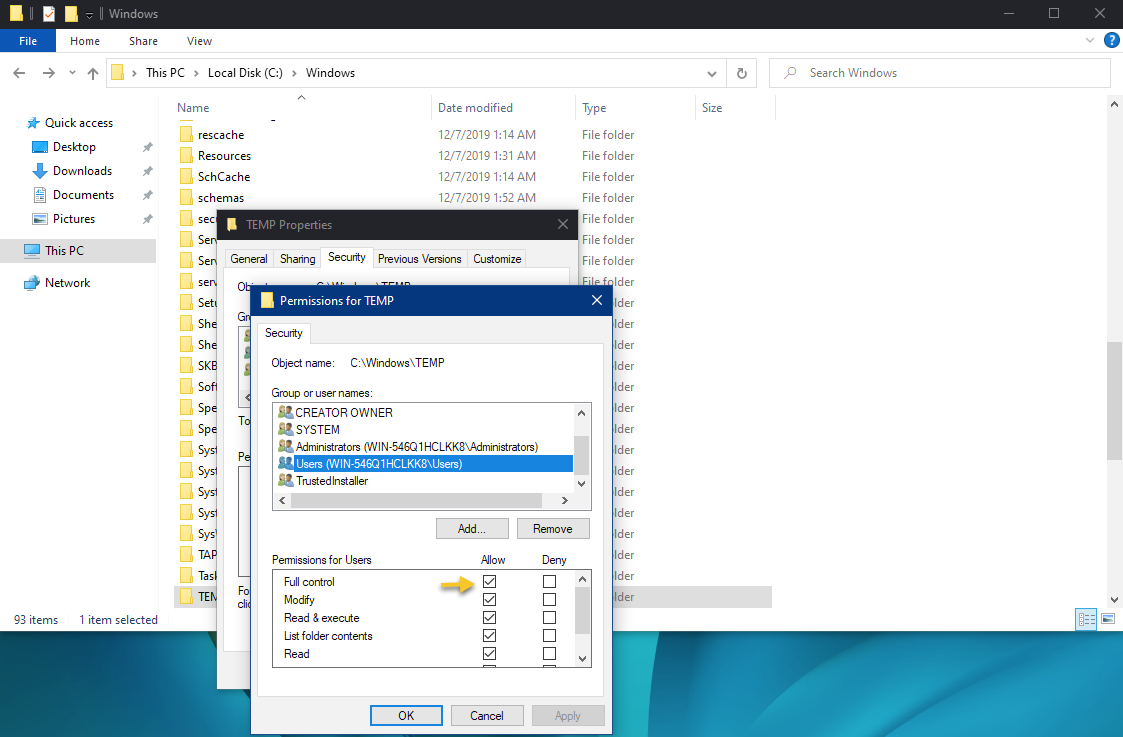This screenshot has width=1123, height=737.
Task: Open Customize Quick Access Toolbar dropdown
Action: (x=90, y=14)
